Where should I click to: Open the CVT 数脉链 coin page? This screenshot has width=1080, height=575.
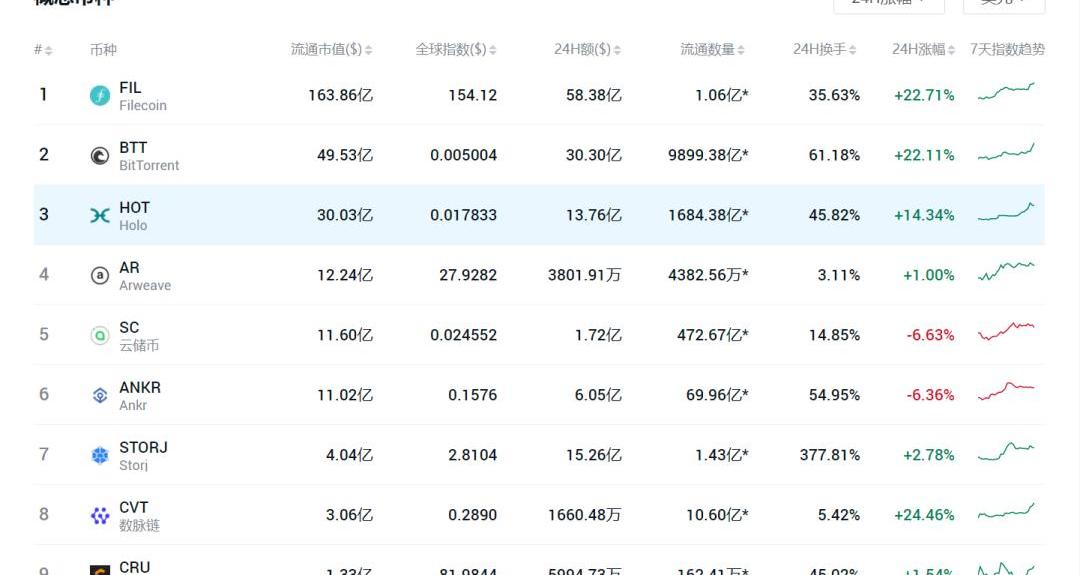pyautogui.click(x=139, y=516)
